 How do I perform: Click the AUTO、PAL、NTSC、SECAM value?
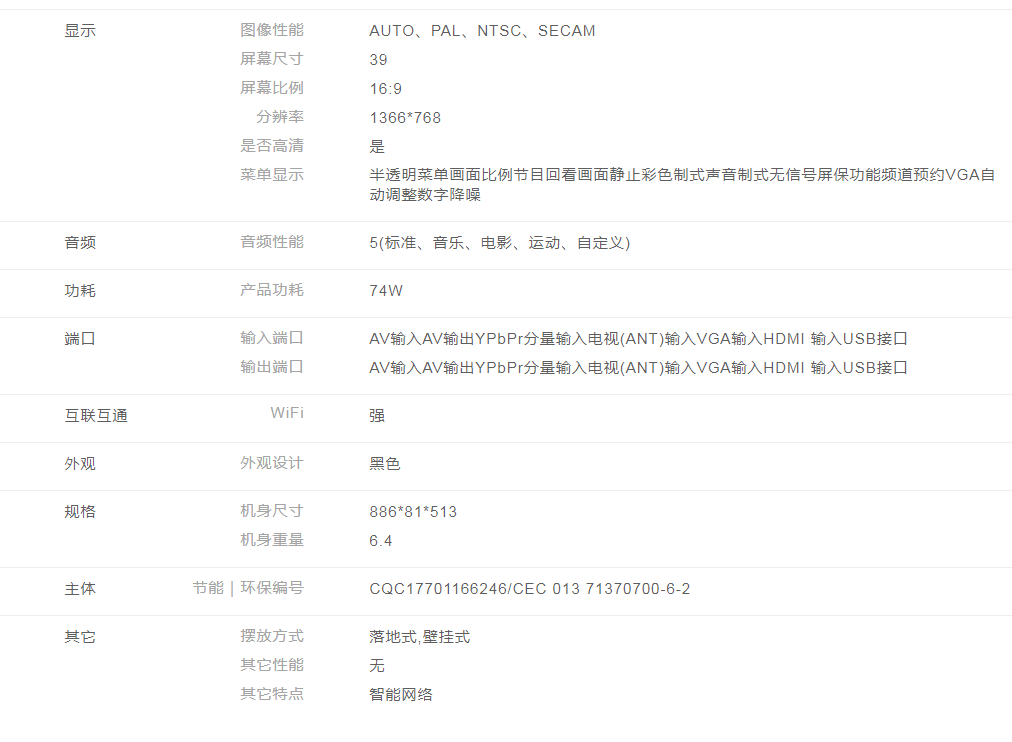[x=482, y=31]
